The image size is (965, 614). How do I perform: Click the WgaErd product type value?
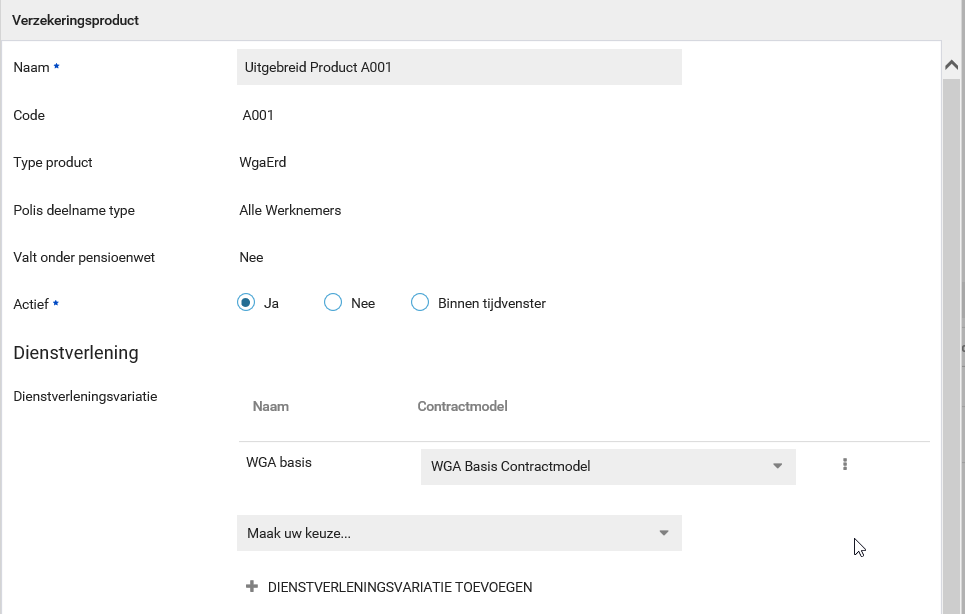pyautogui.click(x=263, y=162)
